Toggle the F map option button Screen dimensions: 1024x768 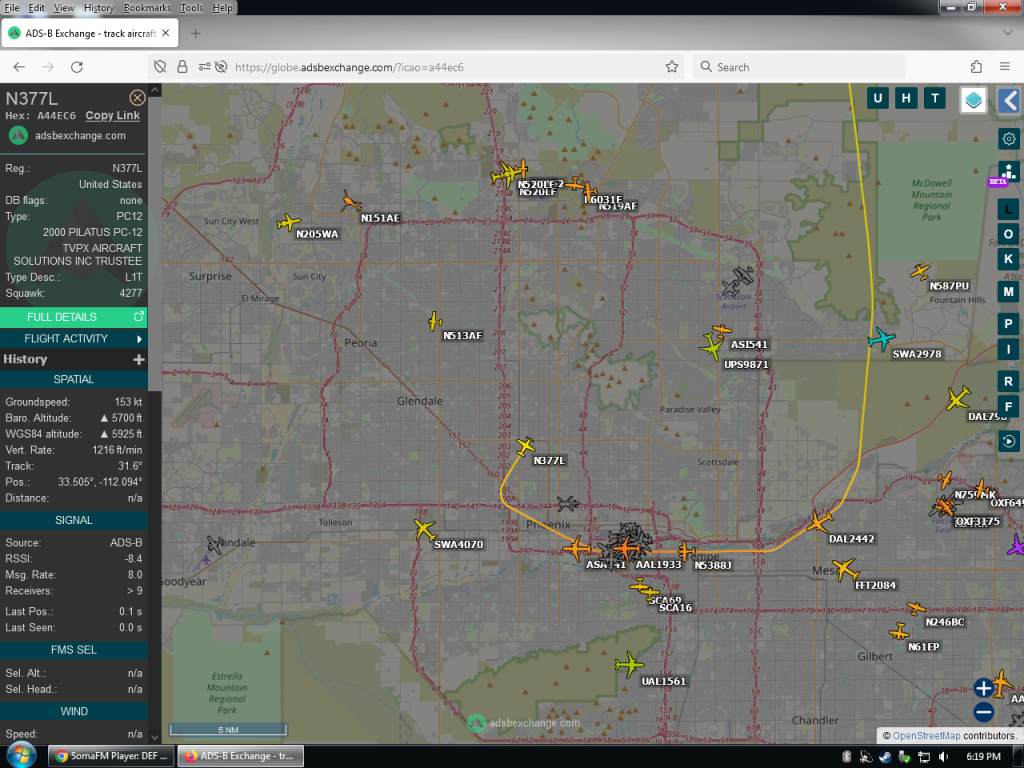(1008, 406)
